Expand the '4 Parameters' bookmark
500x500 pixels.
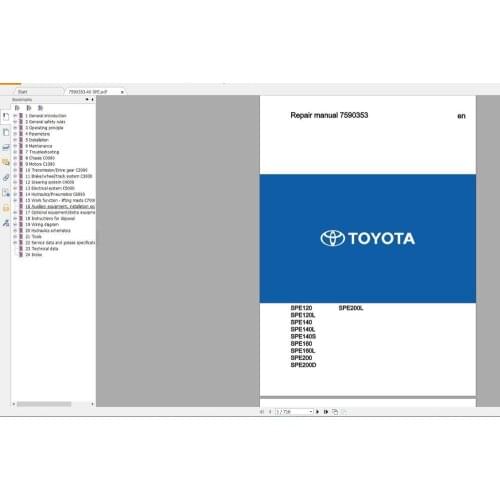pos(15,134)
